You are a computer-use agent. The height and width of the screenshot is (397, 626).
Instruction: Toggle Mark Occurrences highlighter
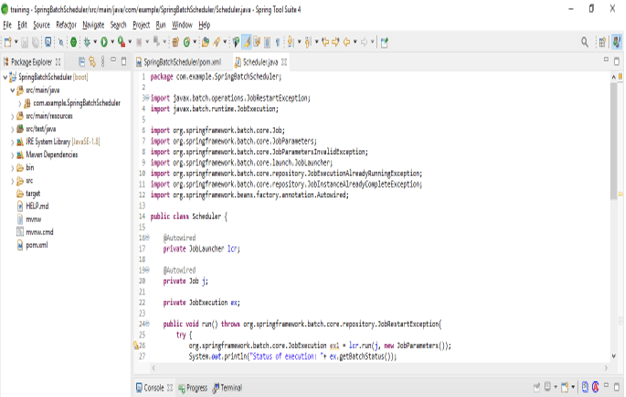coord(247,42)
